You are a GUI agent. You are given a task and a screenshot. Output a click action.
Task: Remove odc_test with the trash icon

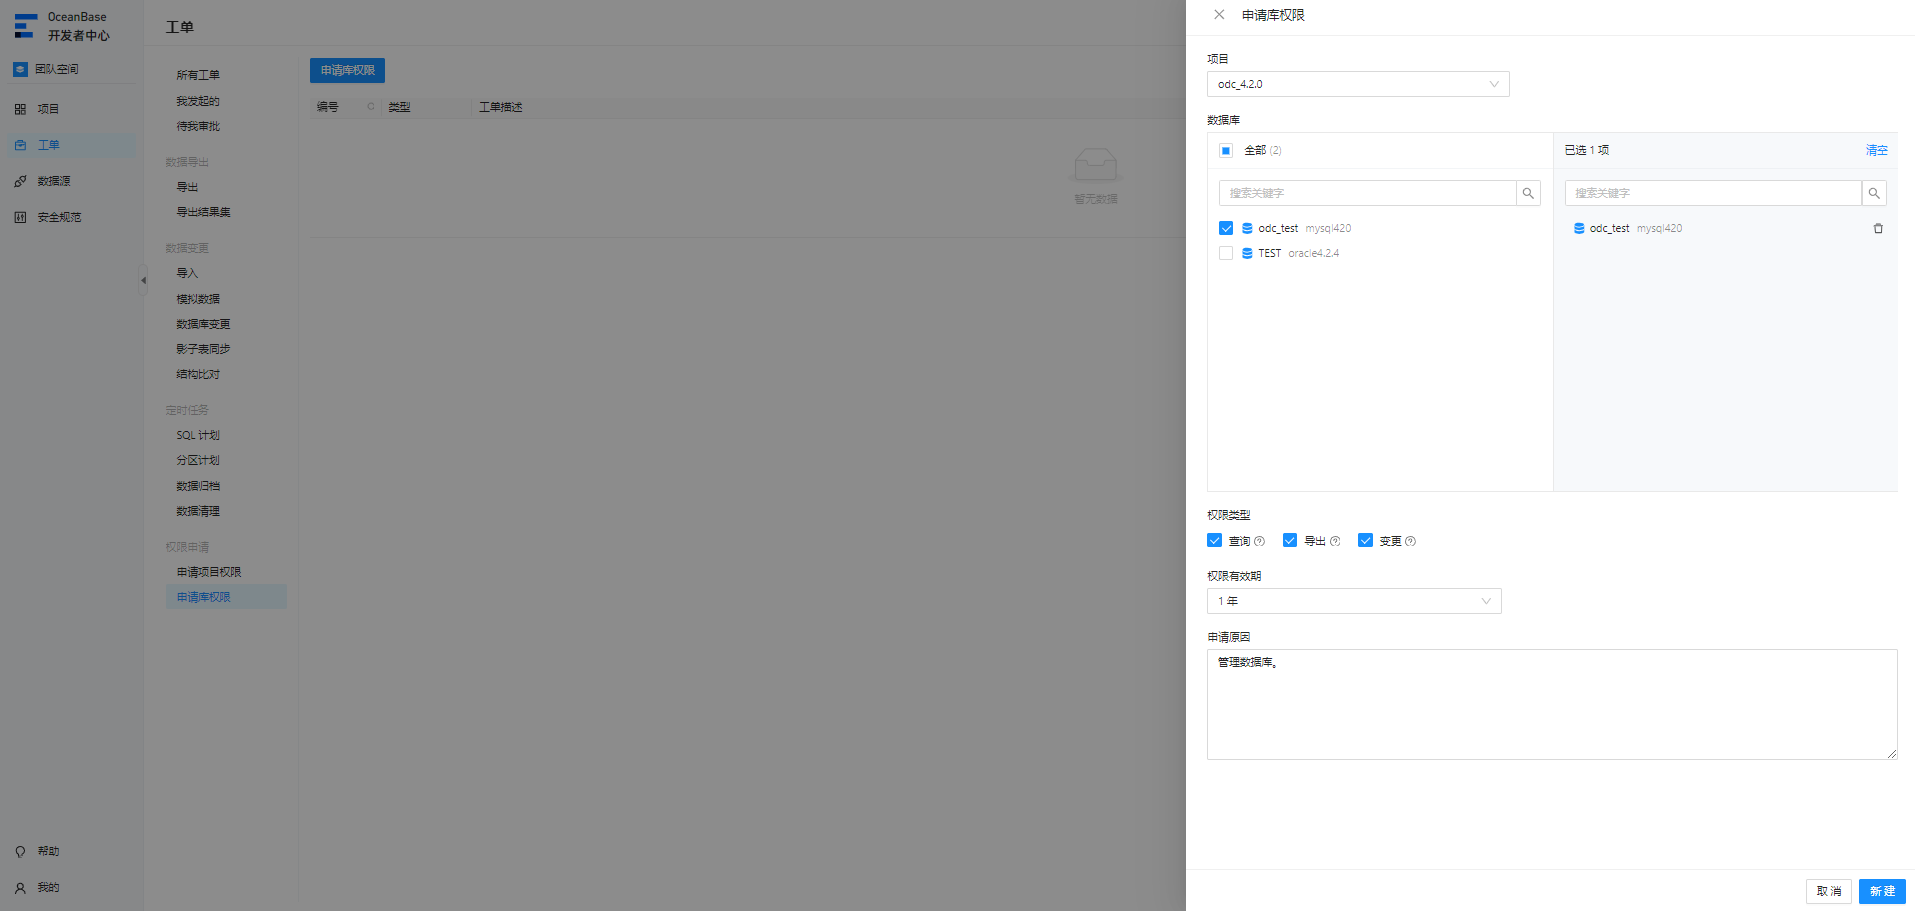pos(1878,228)
